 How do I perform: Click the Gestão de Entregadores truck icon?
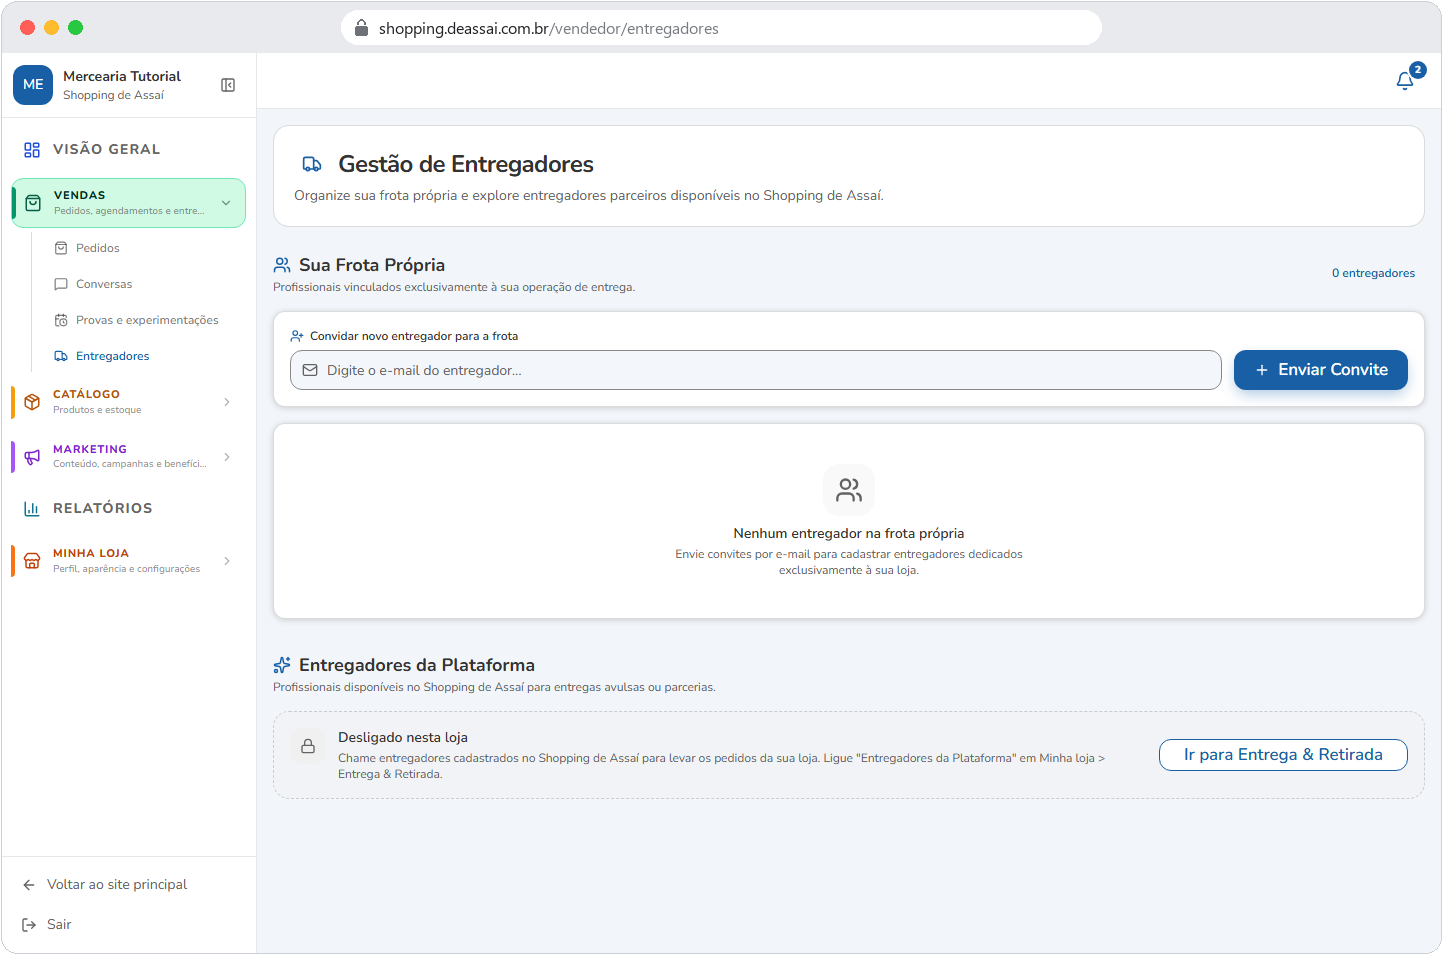(312, 164)
